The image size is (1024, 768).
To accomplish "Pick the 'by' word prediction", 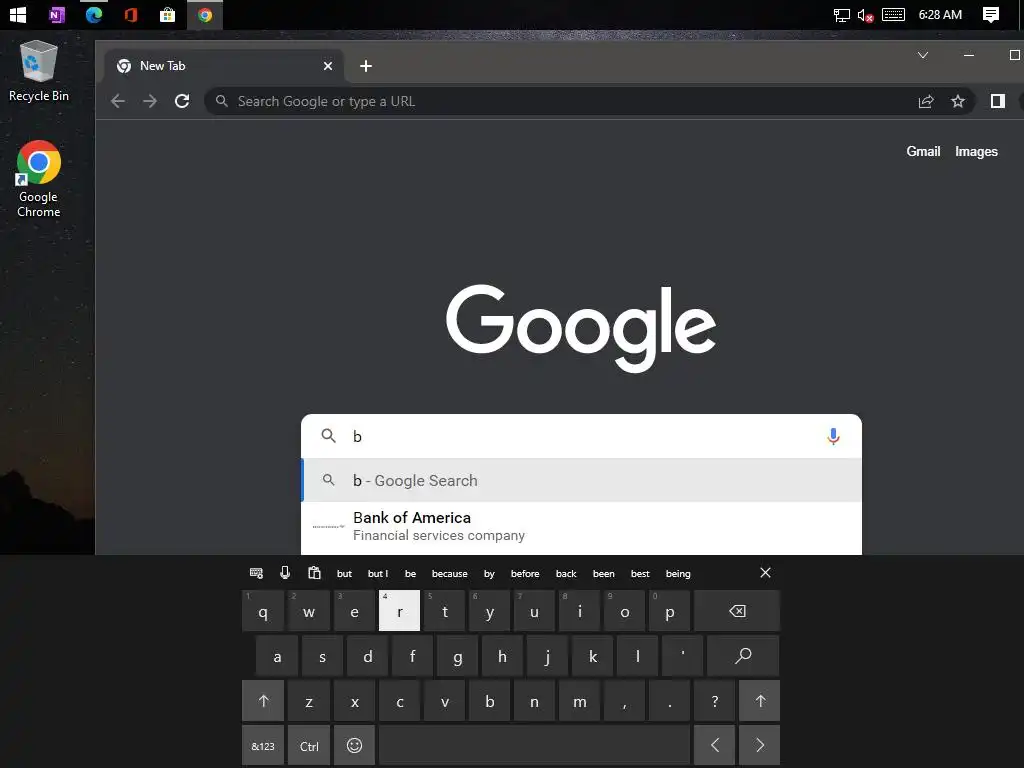I will (x=489, y=574).
